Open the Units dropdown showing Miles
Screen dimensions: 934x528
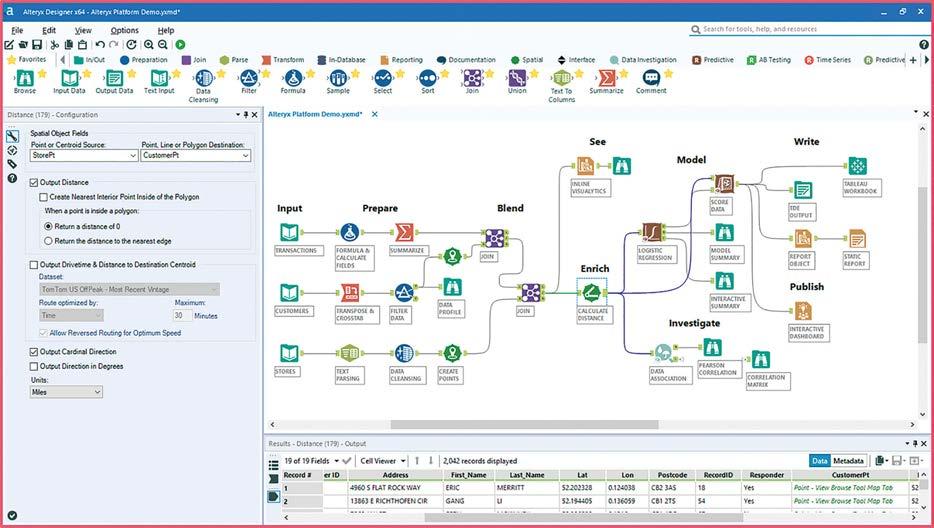click(66, 392)
